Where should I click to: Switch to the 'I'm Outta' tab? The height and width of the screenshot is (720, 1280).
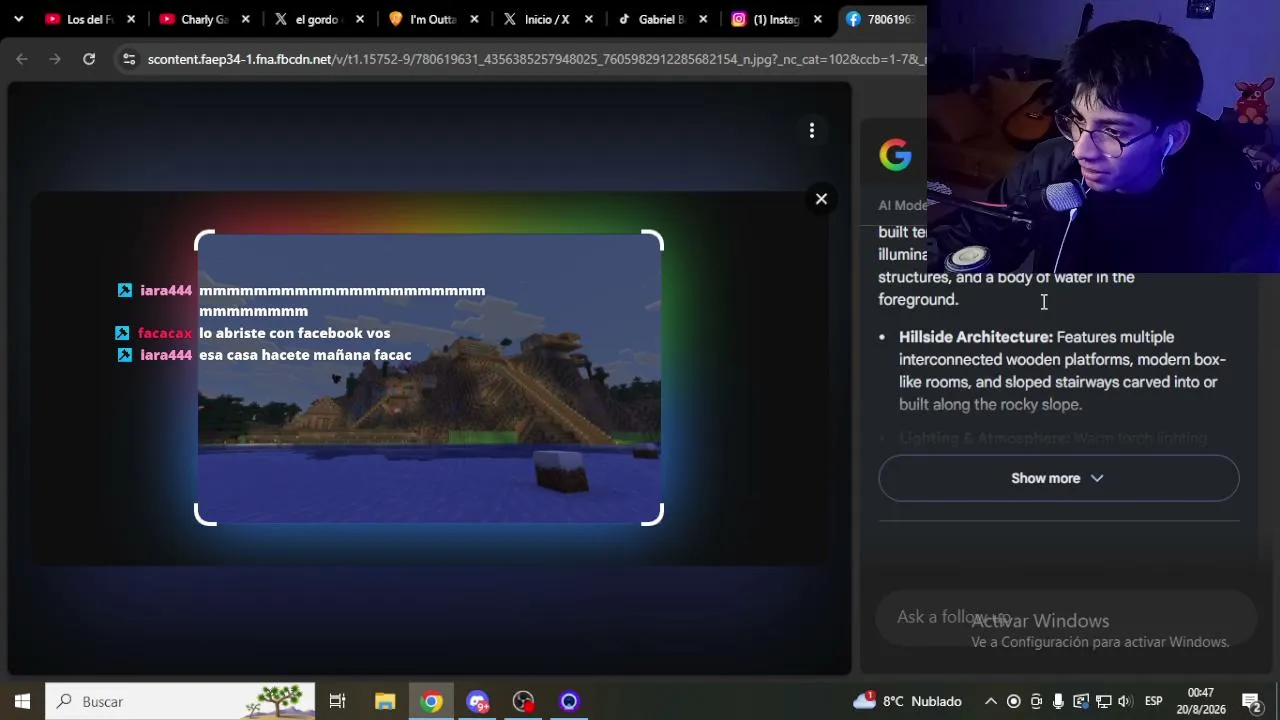[x=431, y=19]
